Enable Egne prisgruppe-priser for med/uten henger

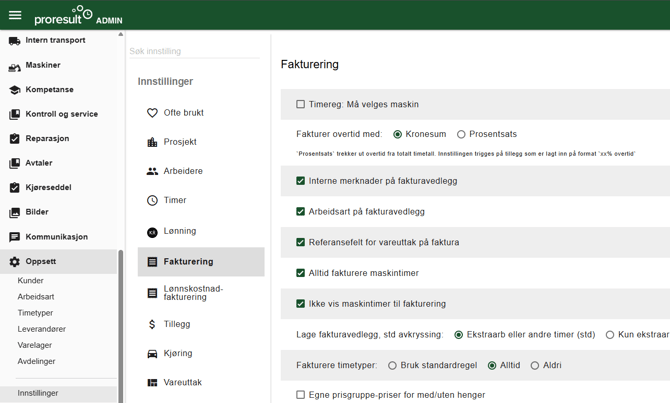pyautogui.click(x=300, y=395)
